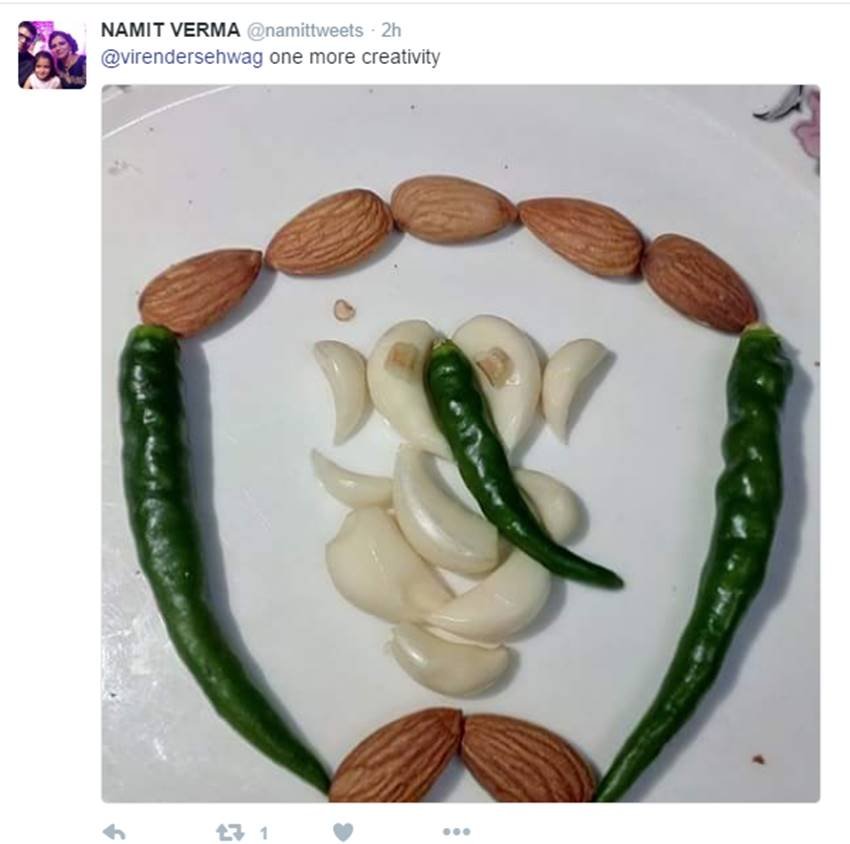Image resolution: width=850 pixels, height=844 pixels.
Task: Open the @virendersehwag mention
Action: (182, 57)
